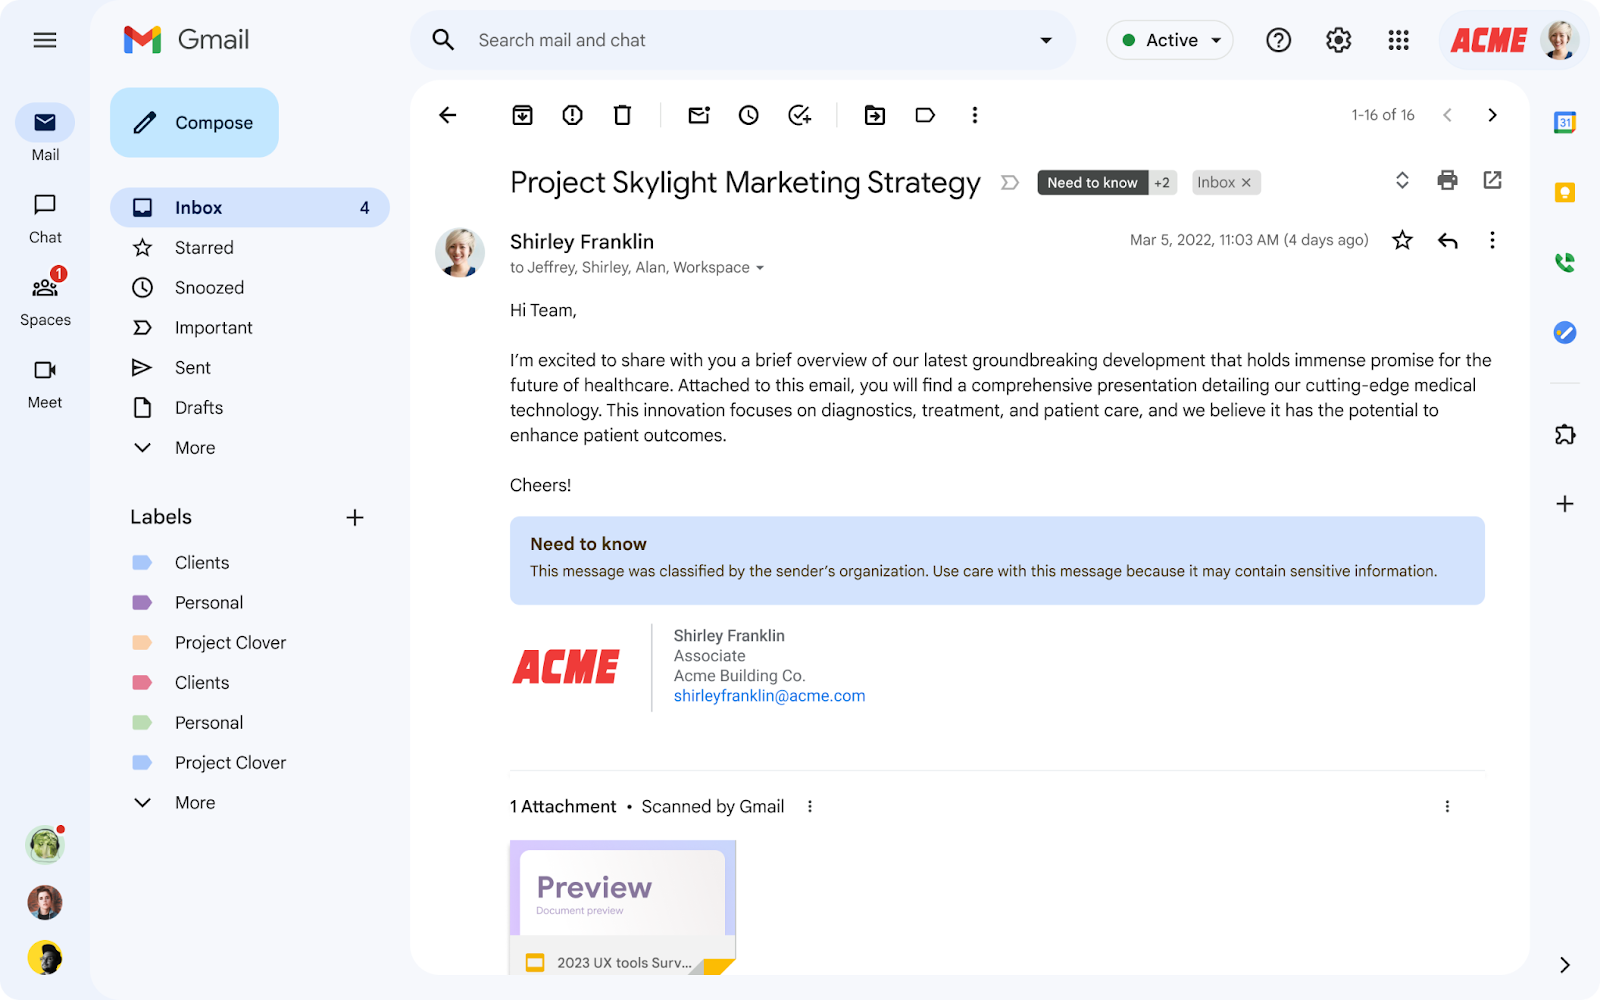Open the Starred folder
Screen dimensions: 1600x1000
pyautogui.click(x=204, y=248)
